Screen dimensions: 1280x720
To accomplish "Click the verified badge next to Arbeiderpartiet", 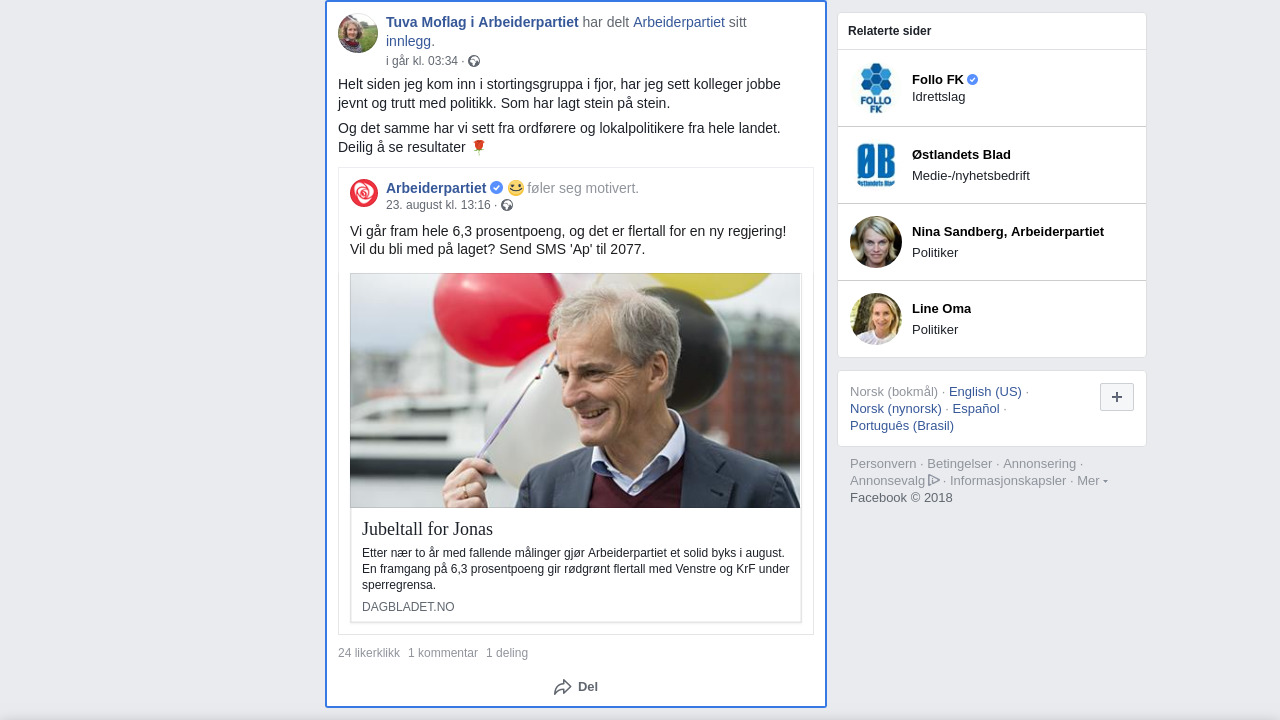I will (497, 188).
